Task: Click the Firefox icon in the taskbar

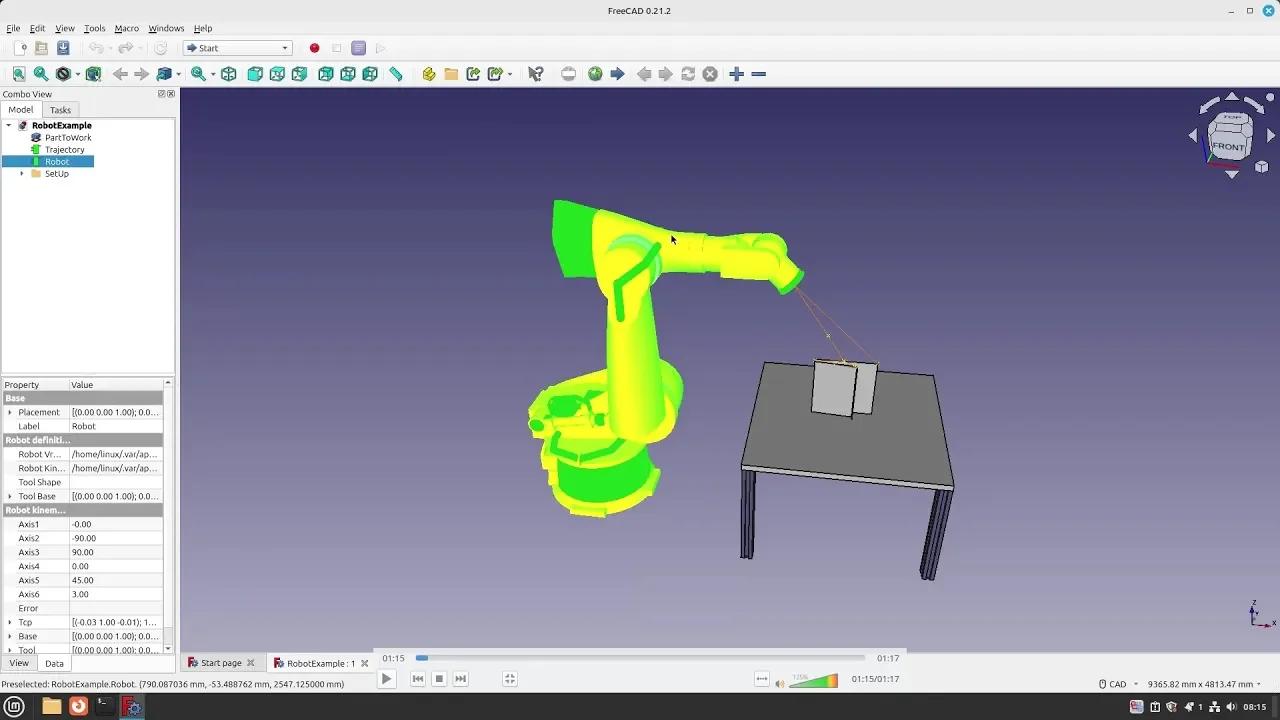Action: point(79,705)
